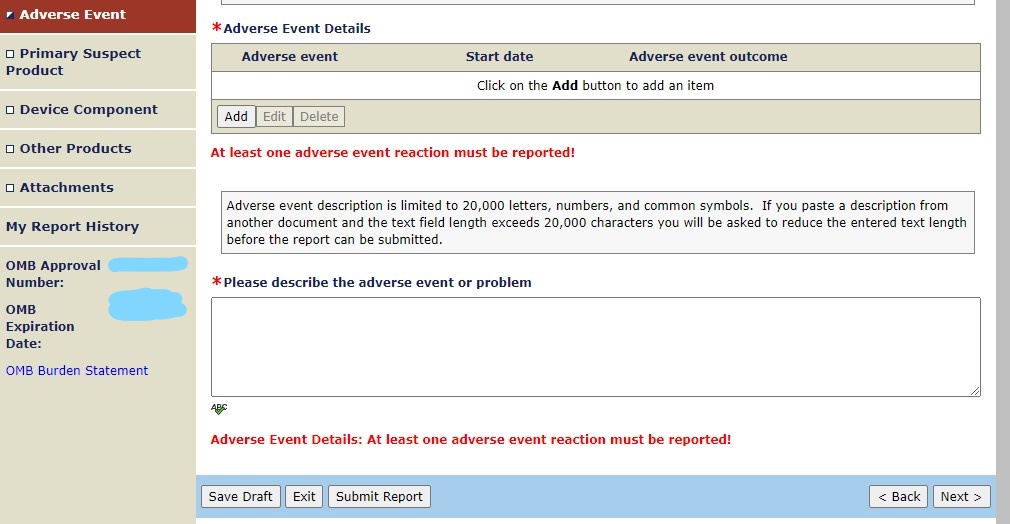Go back with the < Back button
This screenshot has width=1010, height=524.
899,497
